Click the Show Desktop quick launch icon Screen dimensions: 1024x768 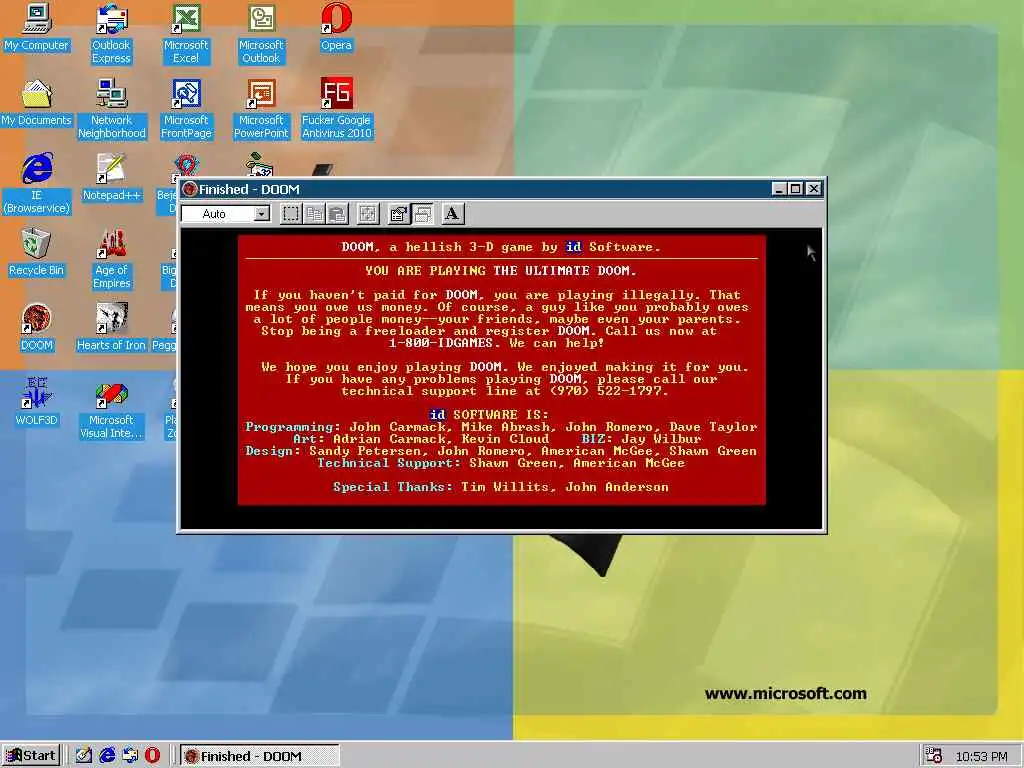84,756
